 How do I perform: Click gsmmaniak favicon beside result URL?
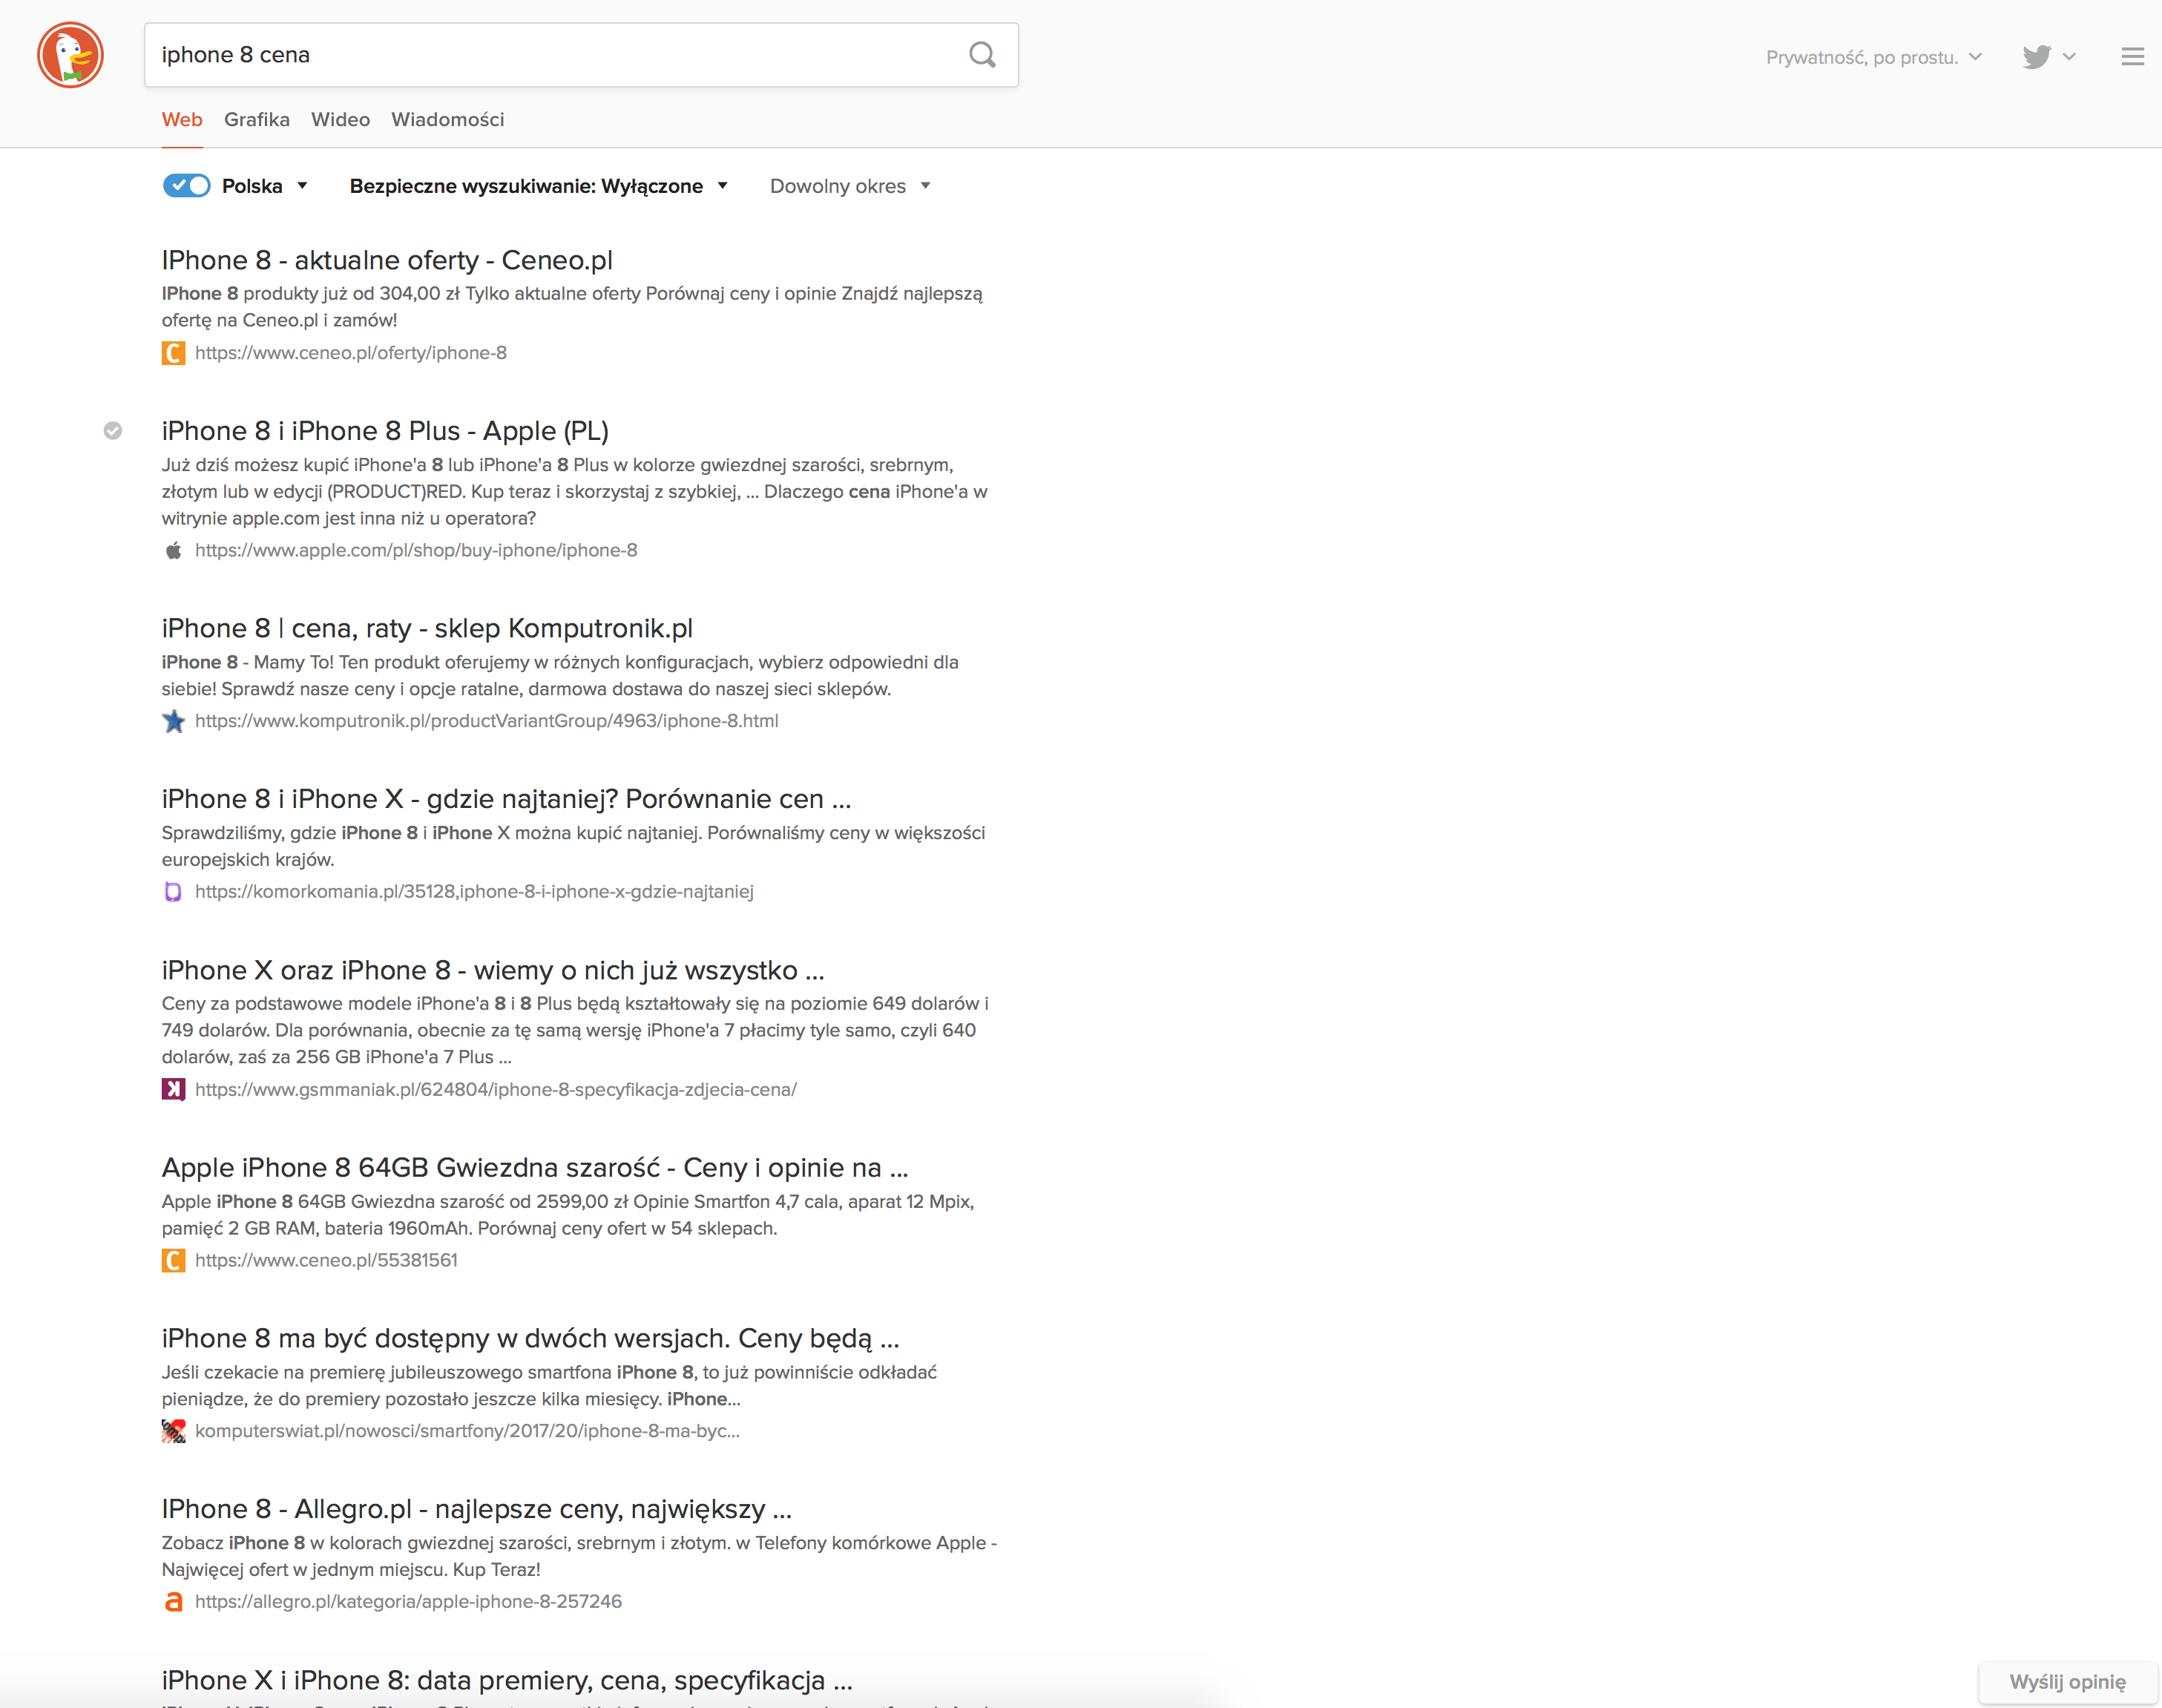click(173, 1090)
